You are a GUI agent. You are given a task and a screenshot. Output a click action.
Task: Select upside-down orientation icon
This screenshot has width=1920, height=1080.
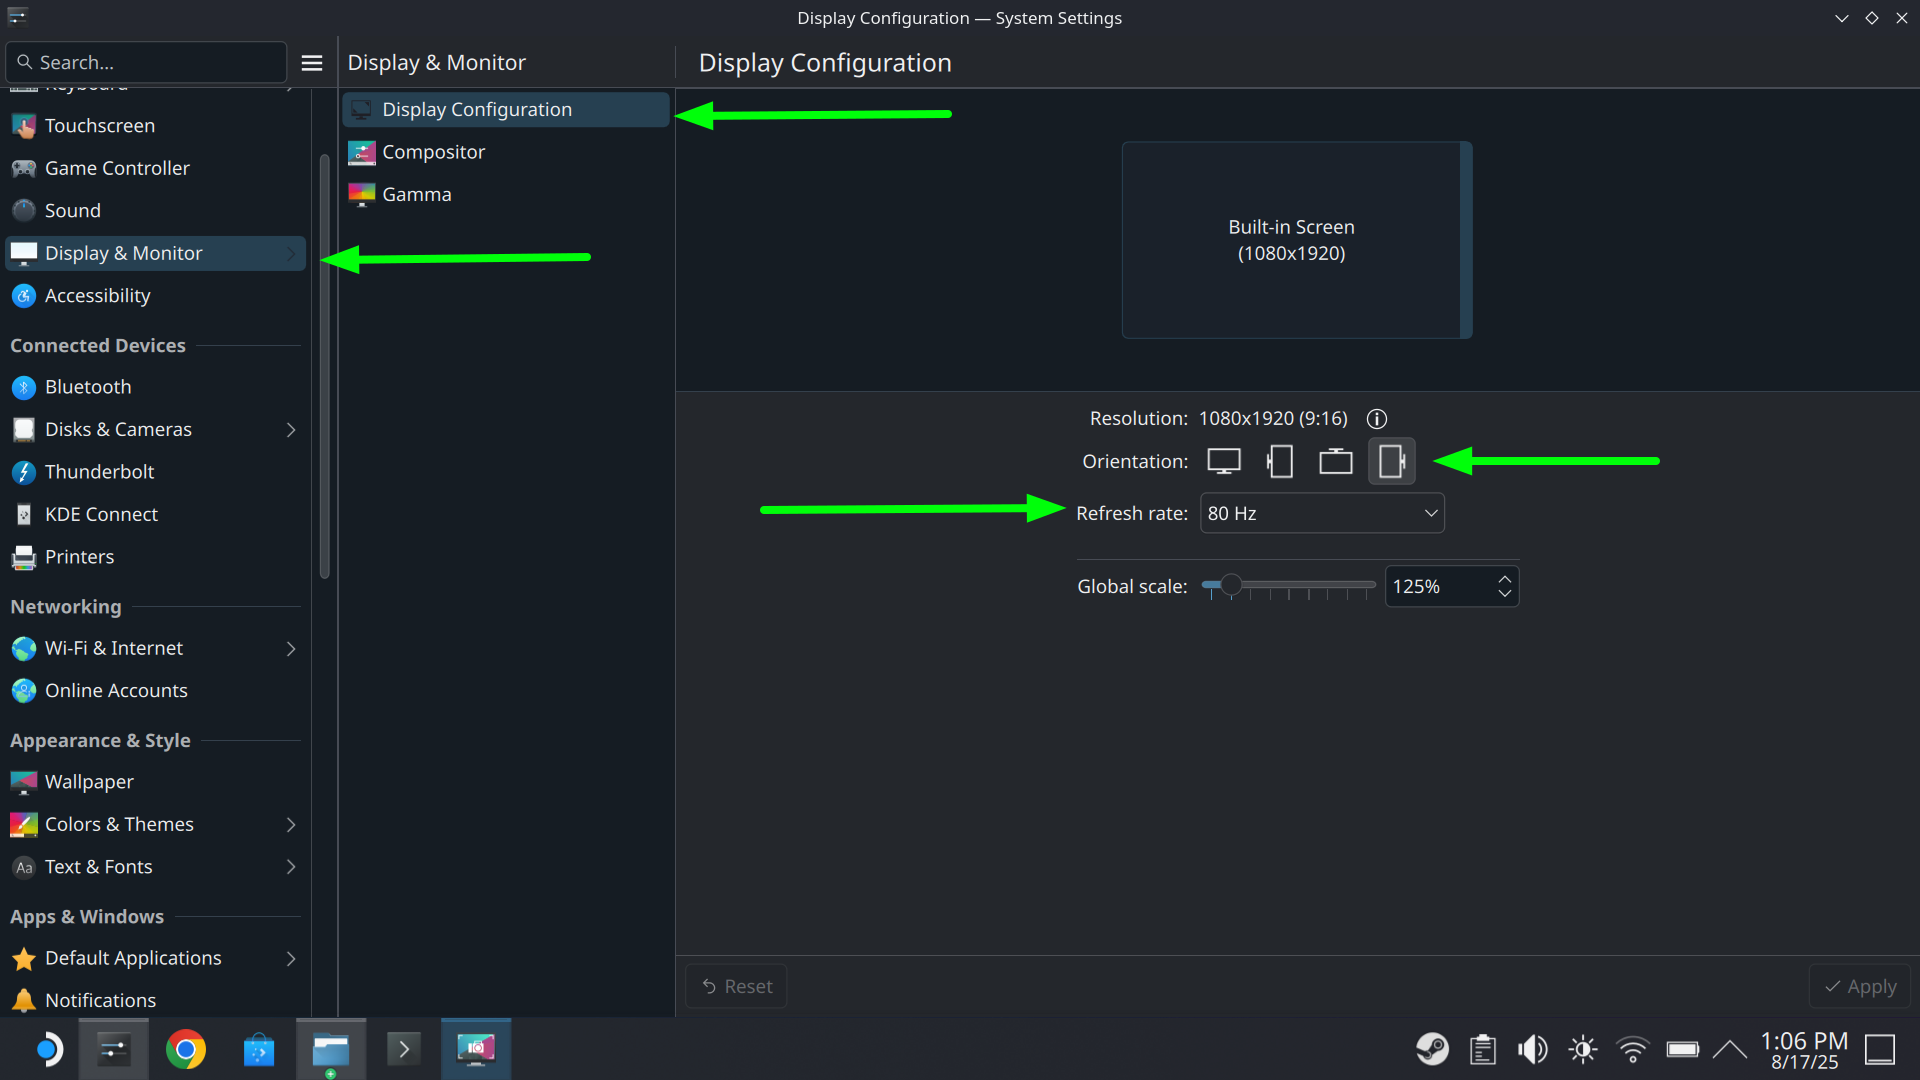[x=1335, y=461]
